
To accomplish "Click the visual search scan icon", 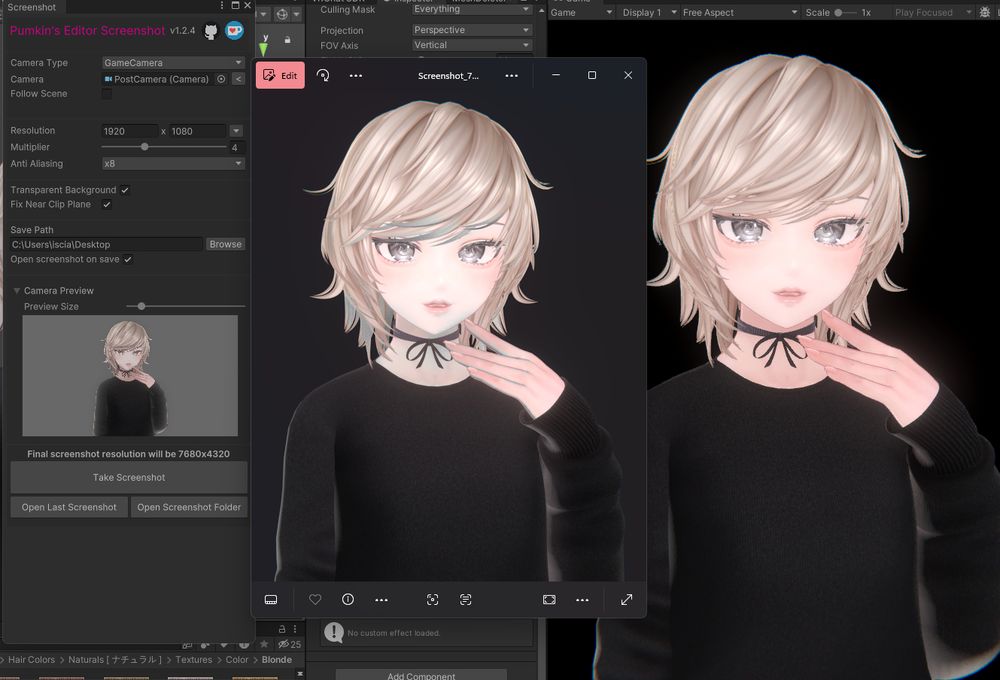I will point(432,600).
